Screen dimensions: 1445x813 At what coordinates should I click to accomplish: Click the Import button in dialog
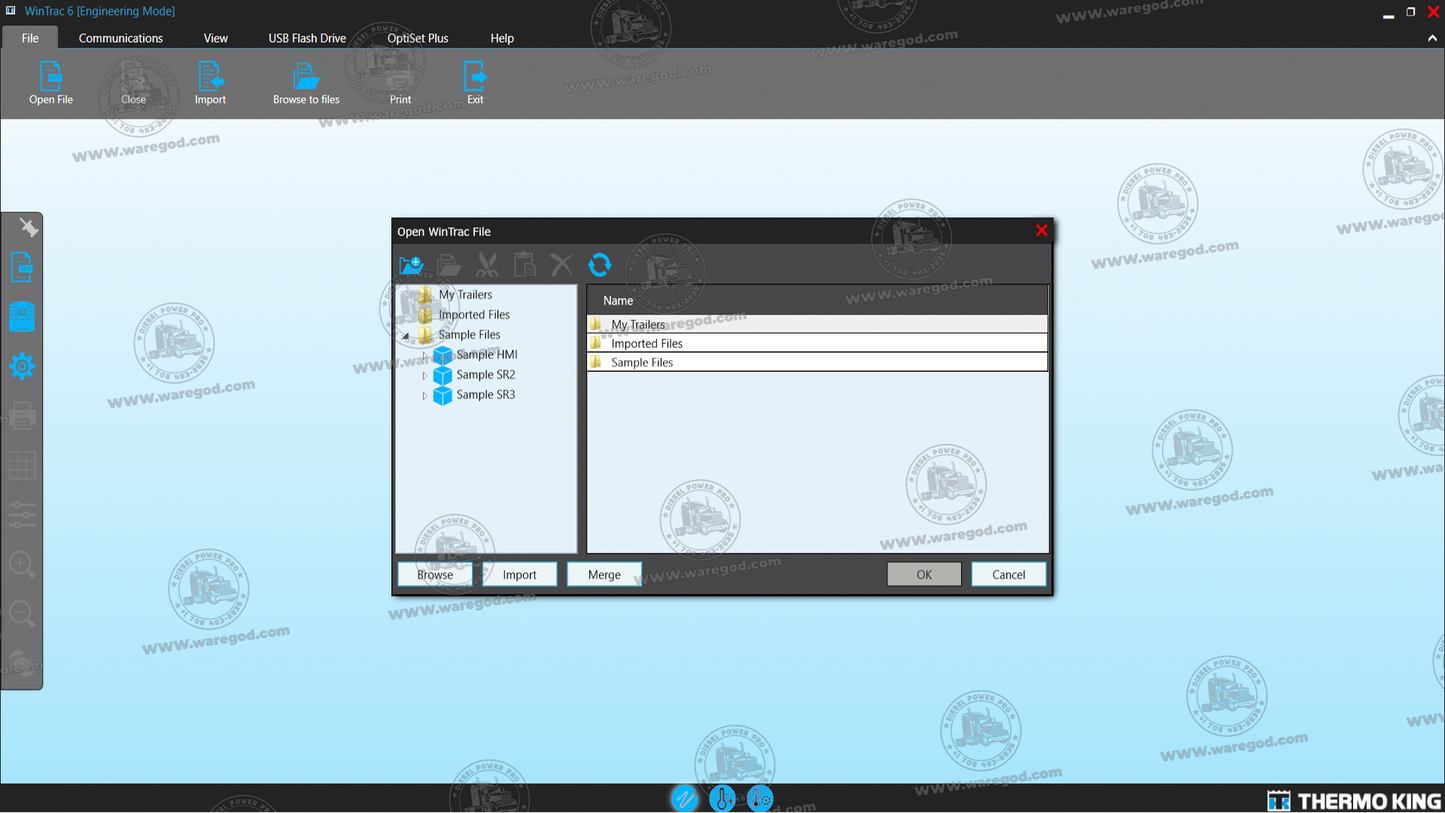tap(520, 574)
